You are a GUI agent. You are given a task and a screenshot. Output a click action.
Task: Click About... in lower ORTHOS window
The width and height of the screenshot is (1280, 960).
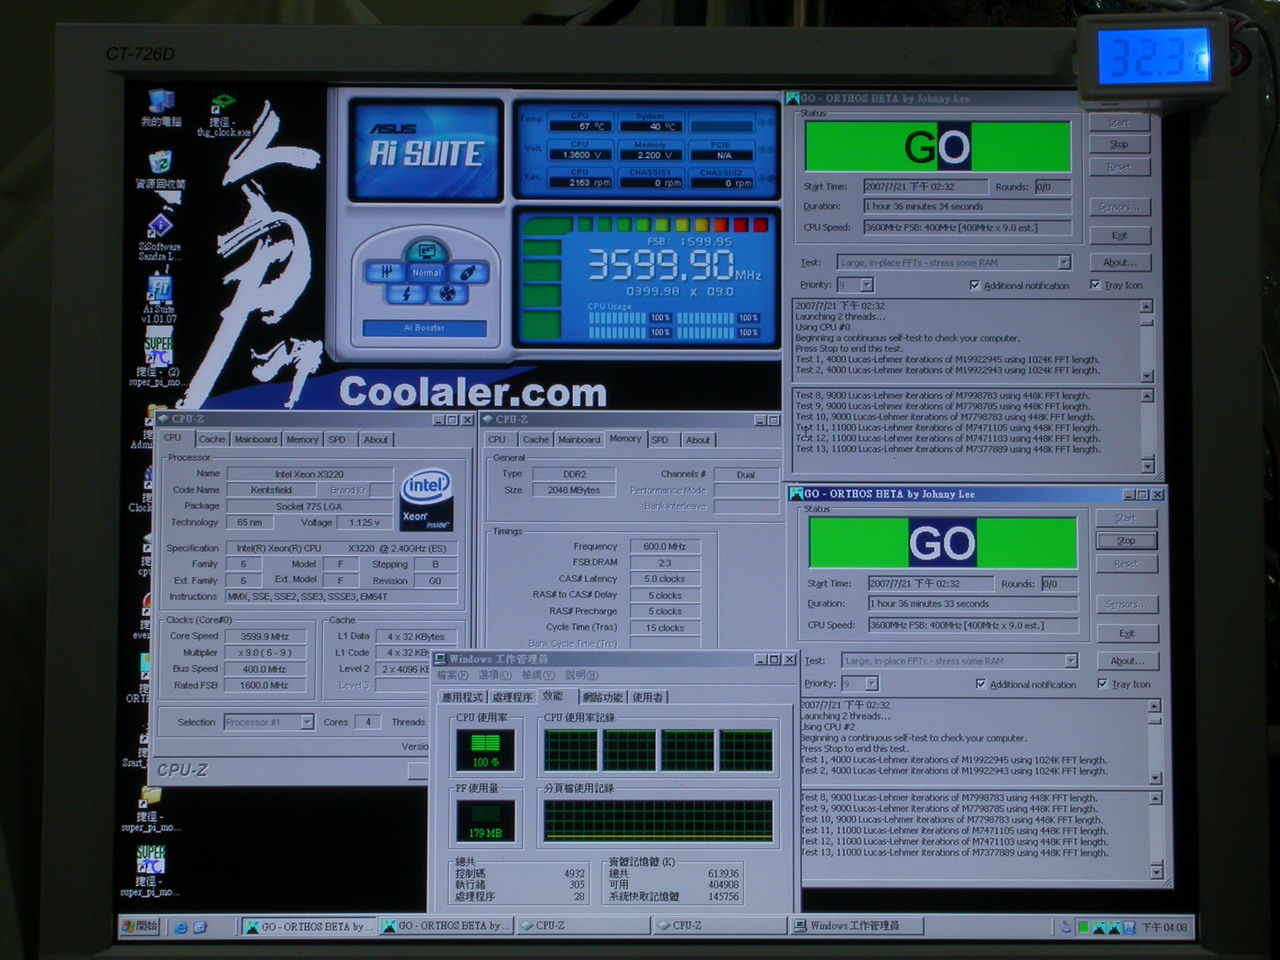pos(1126,661)
